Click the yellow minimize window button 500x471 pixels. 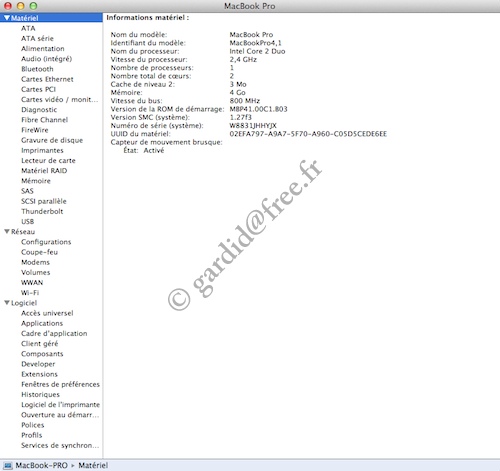tap(20, 6)
